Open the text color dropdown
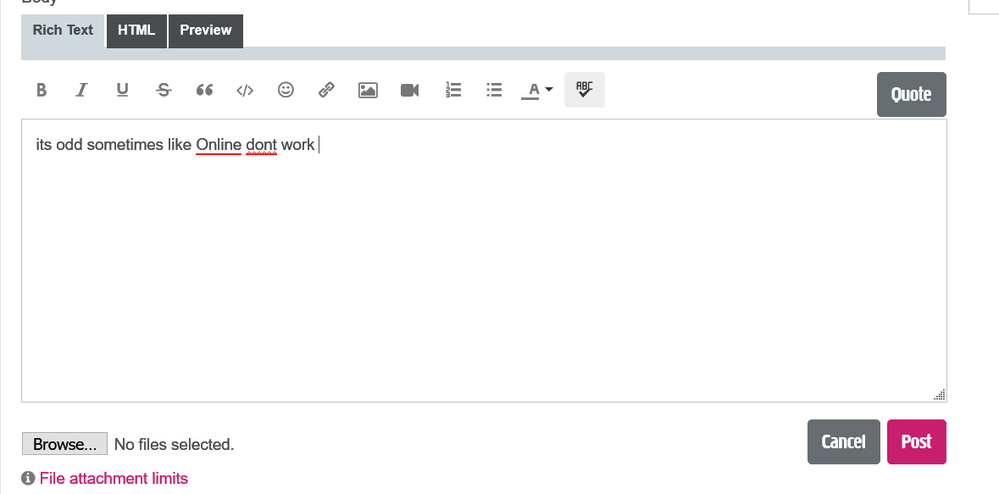The height and width of the screenshot is (494, 999). [x=537, y=90]
